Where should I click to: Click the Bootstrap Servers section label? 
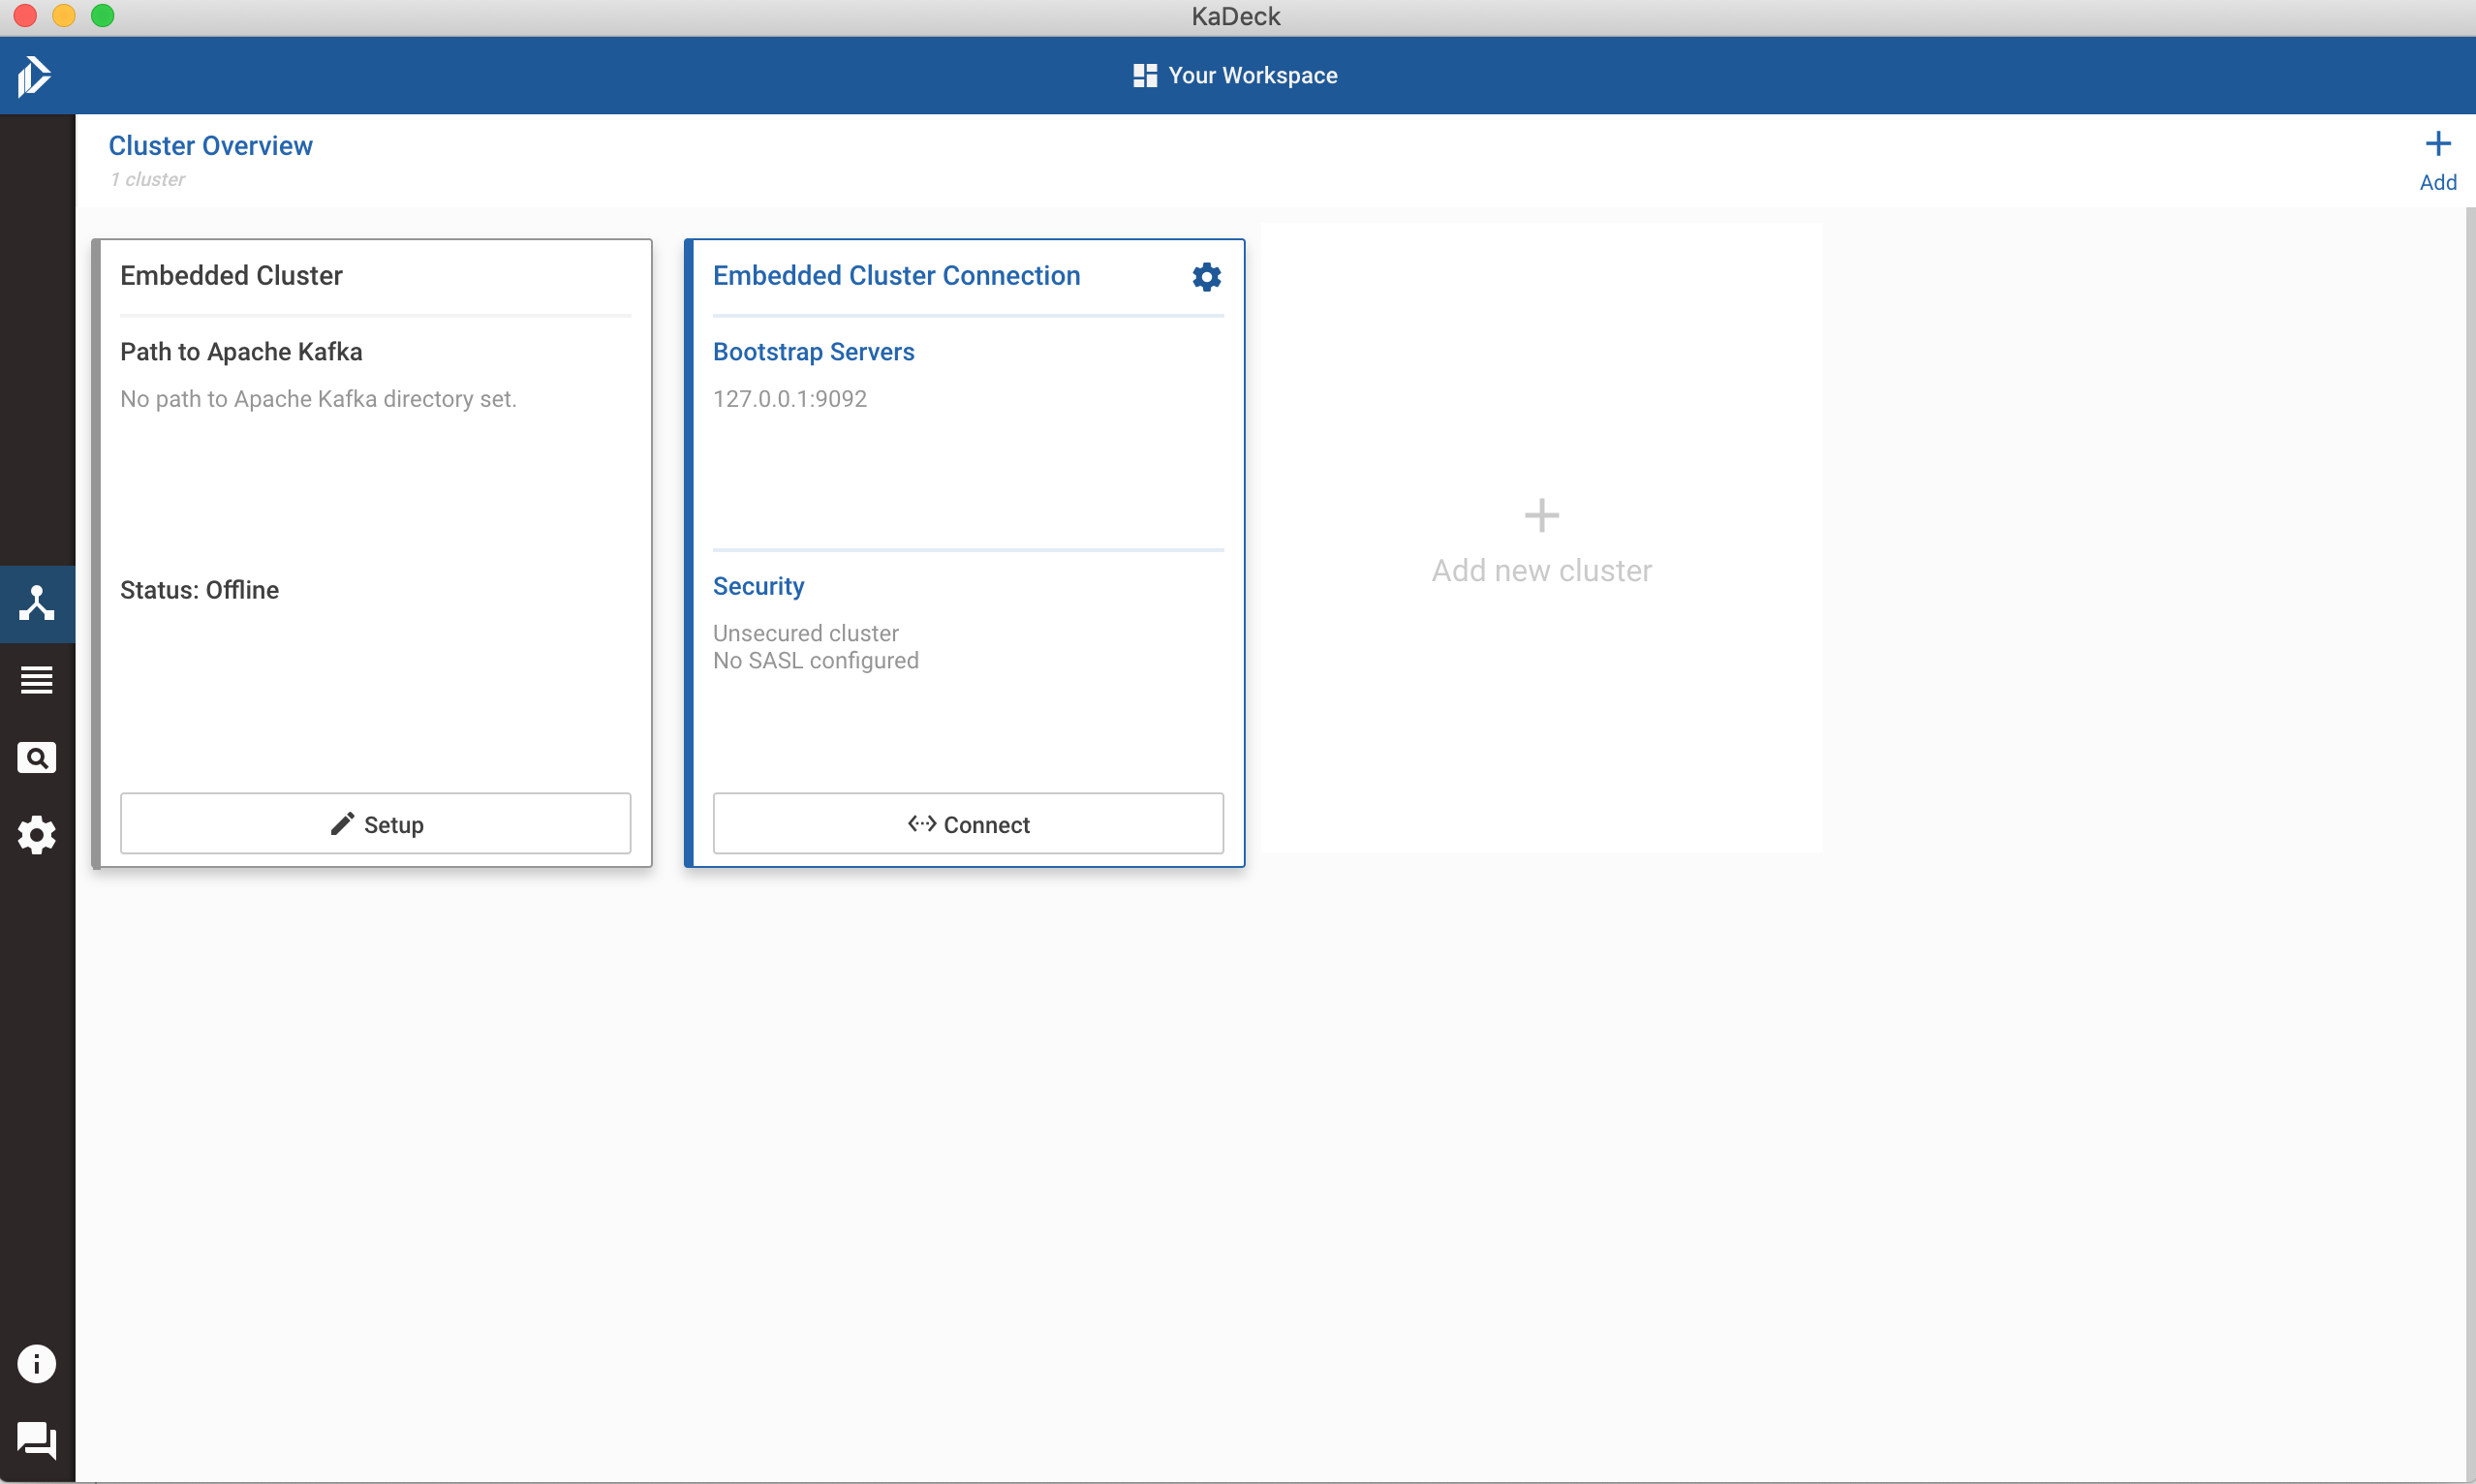tap(813, 352)
